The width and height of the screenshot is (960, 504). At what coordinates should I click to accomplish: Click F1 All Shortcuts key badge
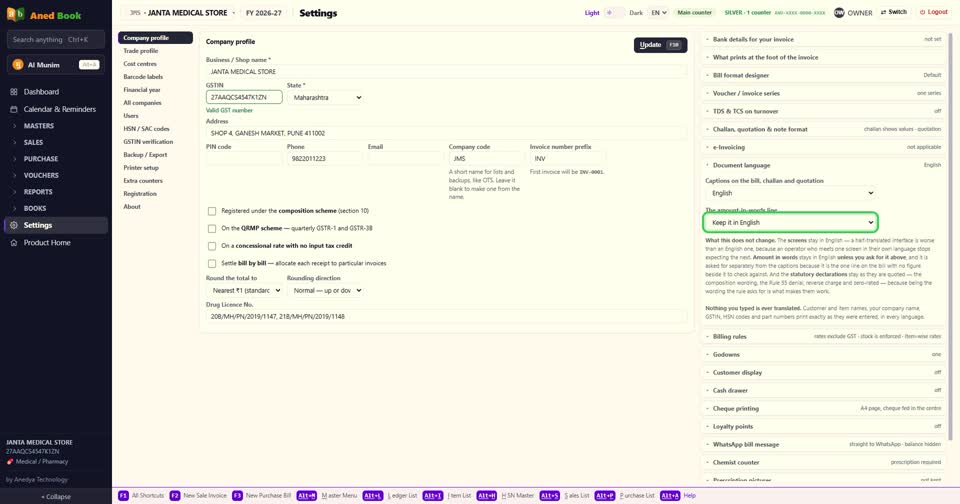pyautogui.click(x=123, y=495)
